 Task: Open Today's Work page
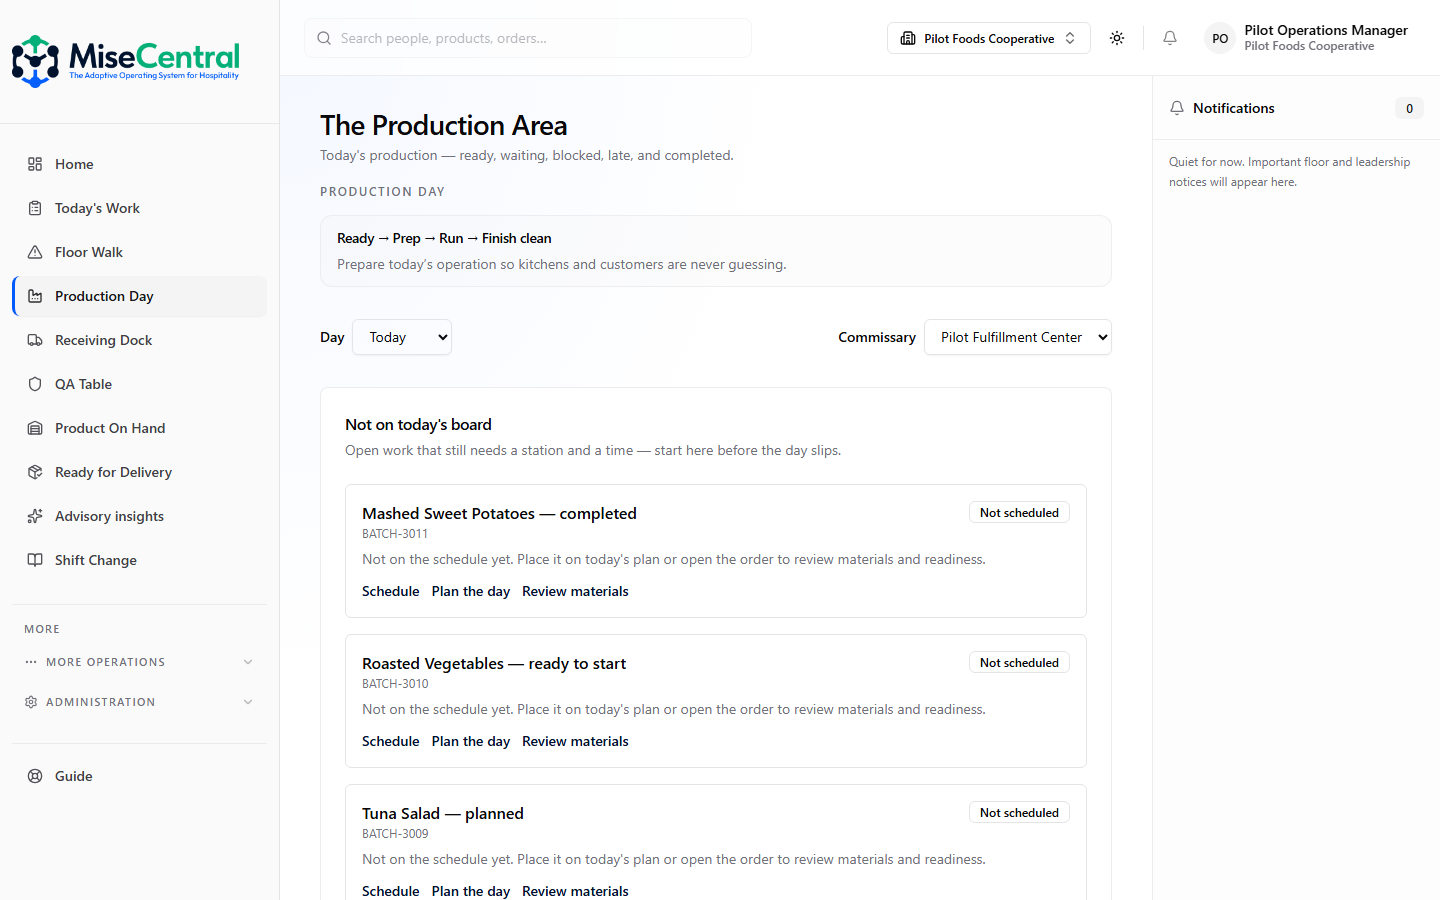click(140, 208)
